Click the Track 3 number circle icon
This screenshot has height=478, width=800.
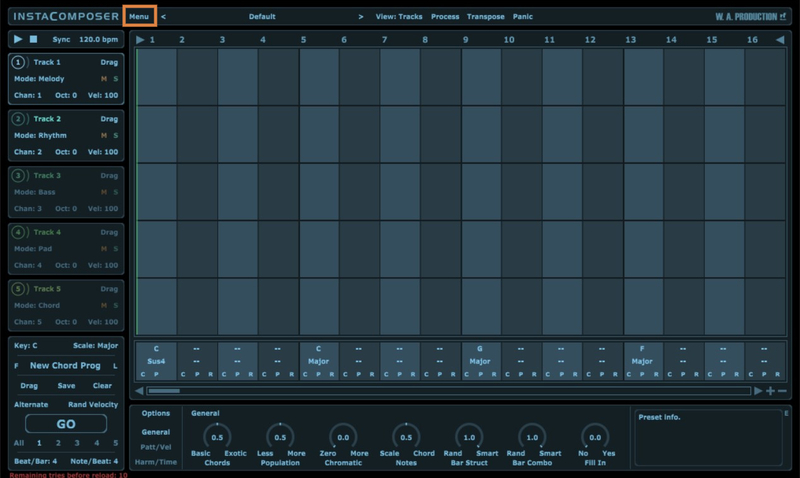[19, 175]
